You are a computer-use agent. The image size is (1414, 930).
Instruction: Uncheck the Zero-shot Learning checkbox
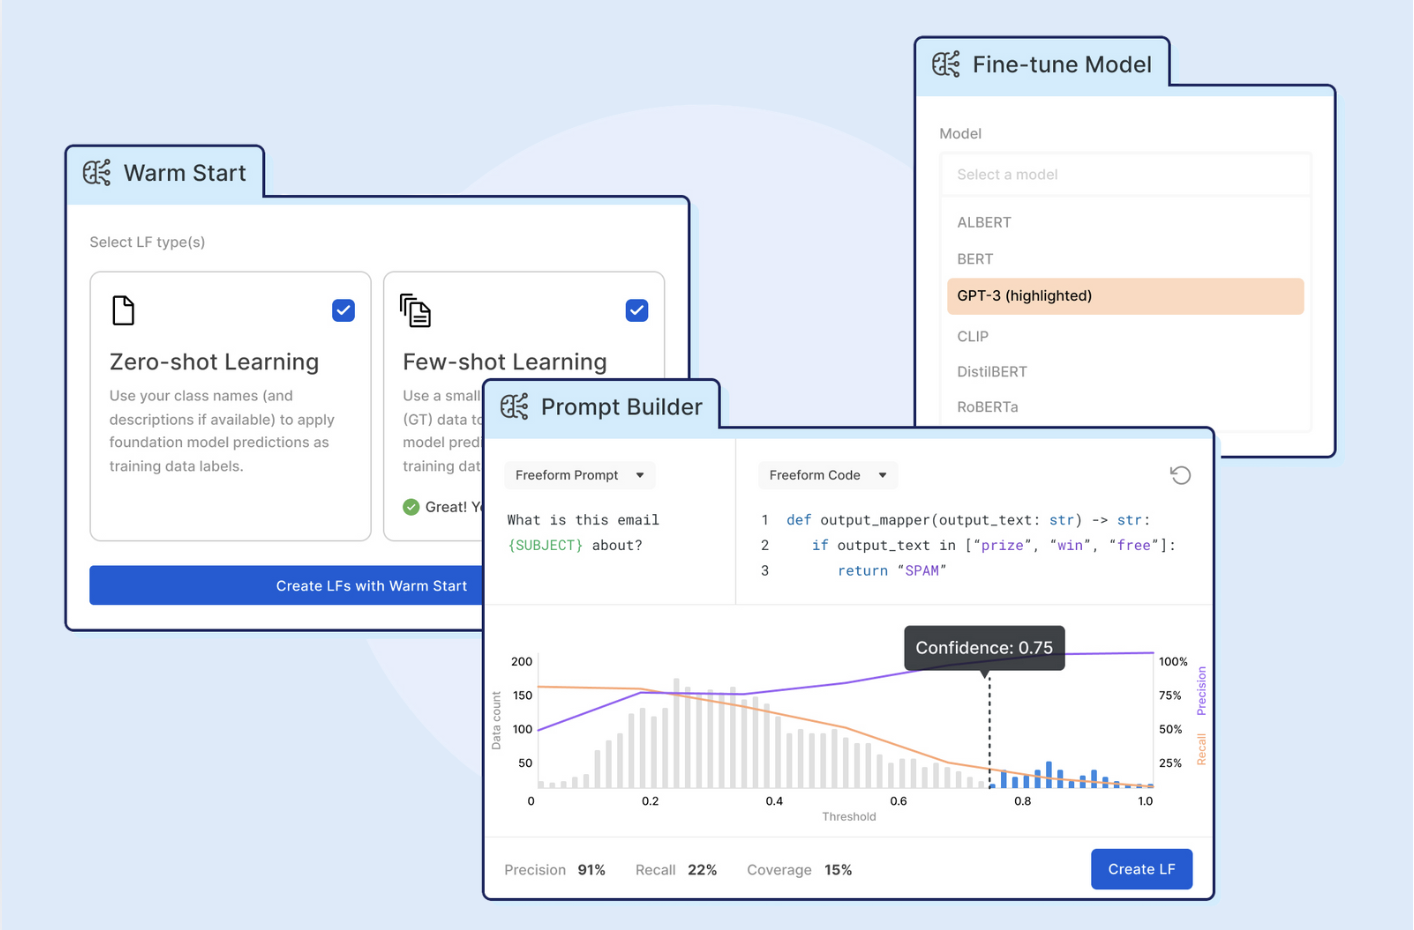[343, 310]
